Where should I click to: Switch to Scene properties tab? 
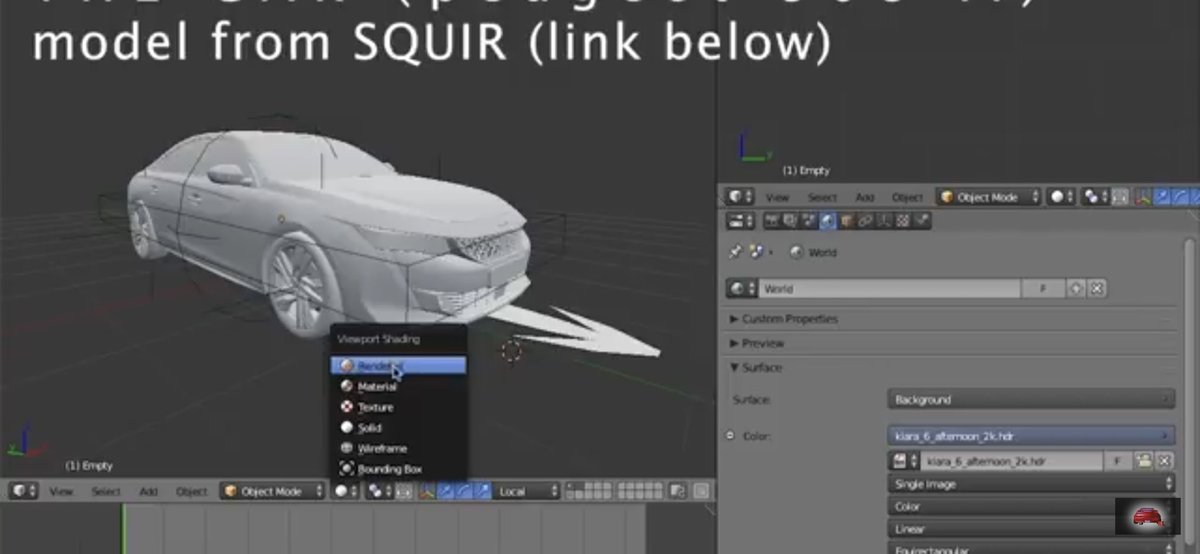click(809, 221)
